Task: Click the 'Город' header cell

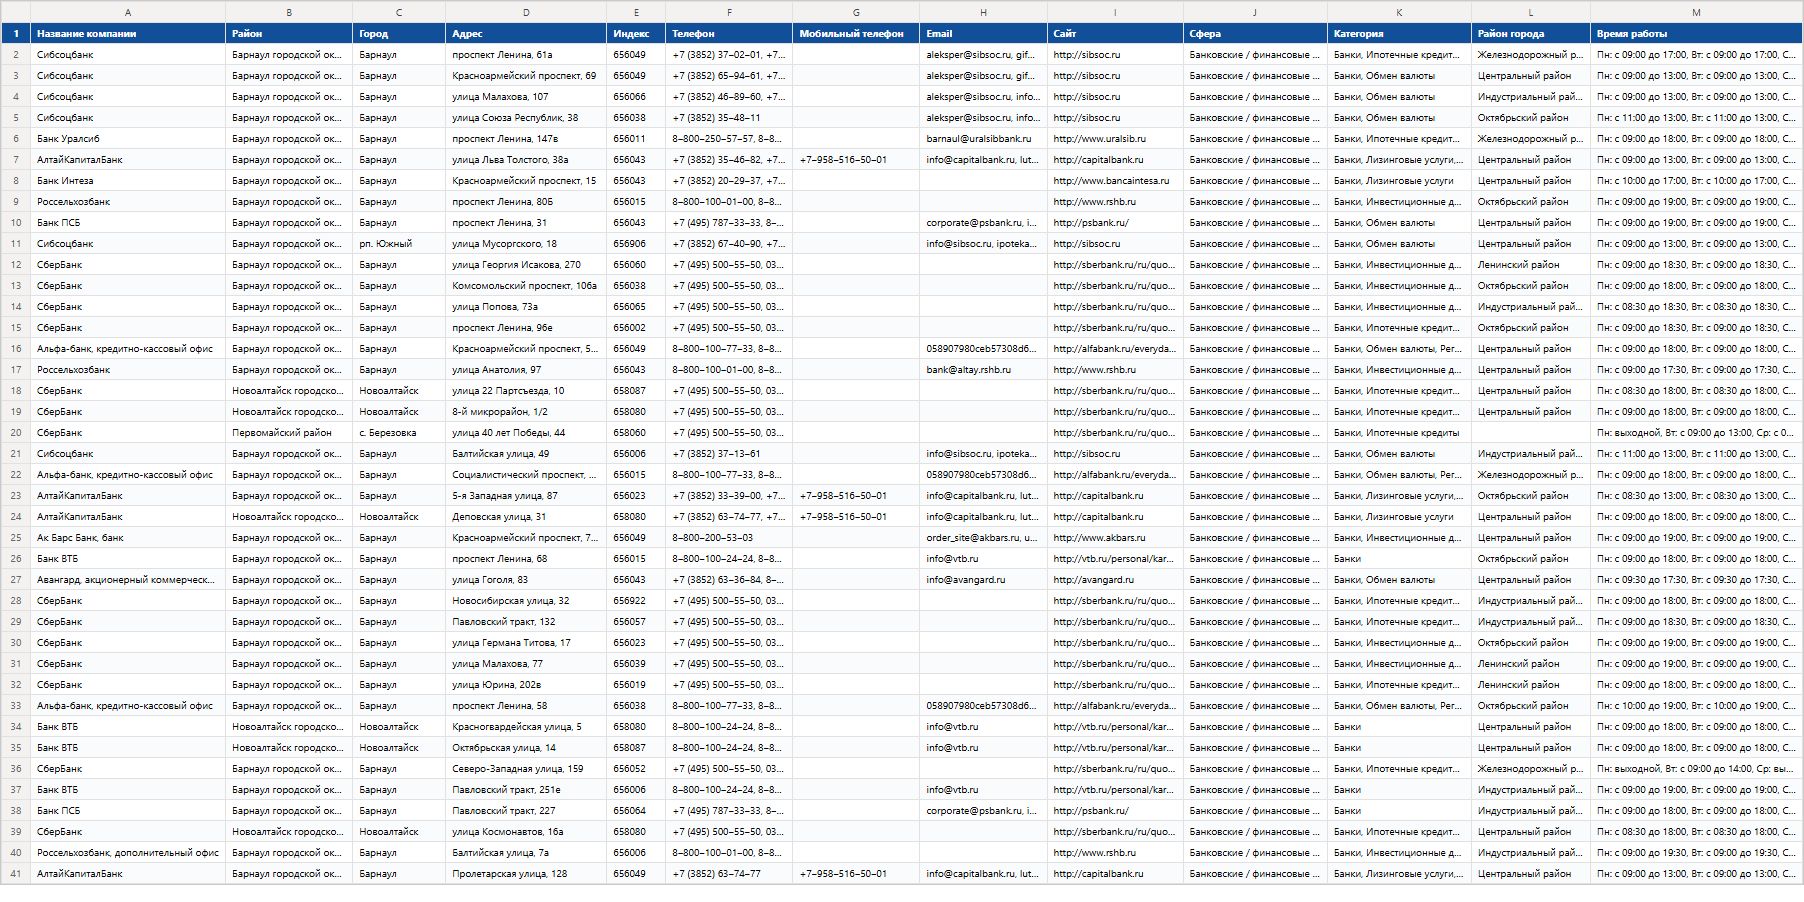Action: [x=399, y=33]
